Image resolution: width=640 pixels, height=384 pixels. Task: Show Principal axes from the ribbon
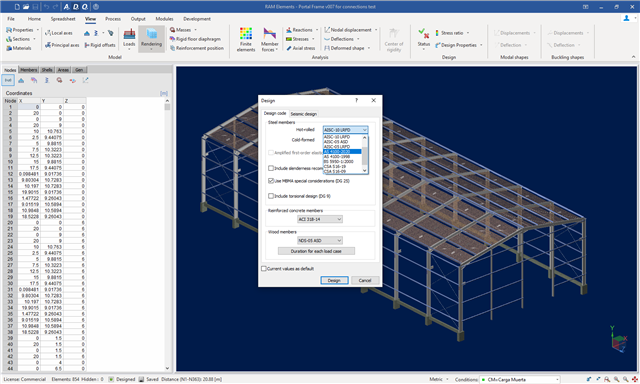(x=62, y=45)
